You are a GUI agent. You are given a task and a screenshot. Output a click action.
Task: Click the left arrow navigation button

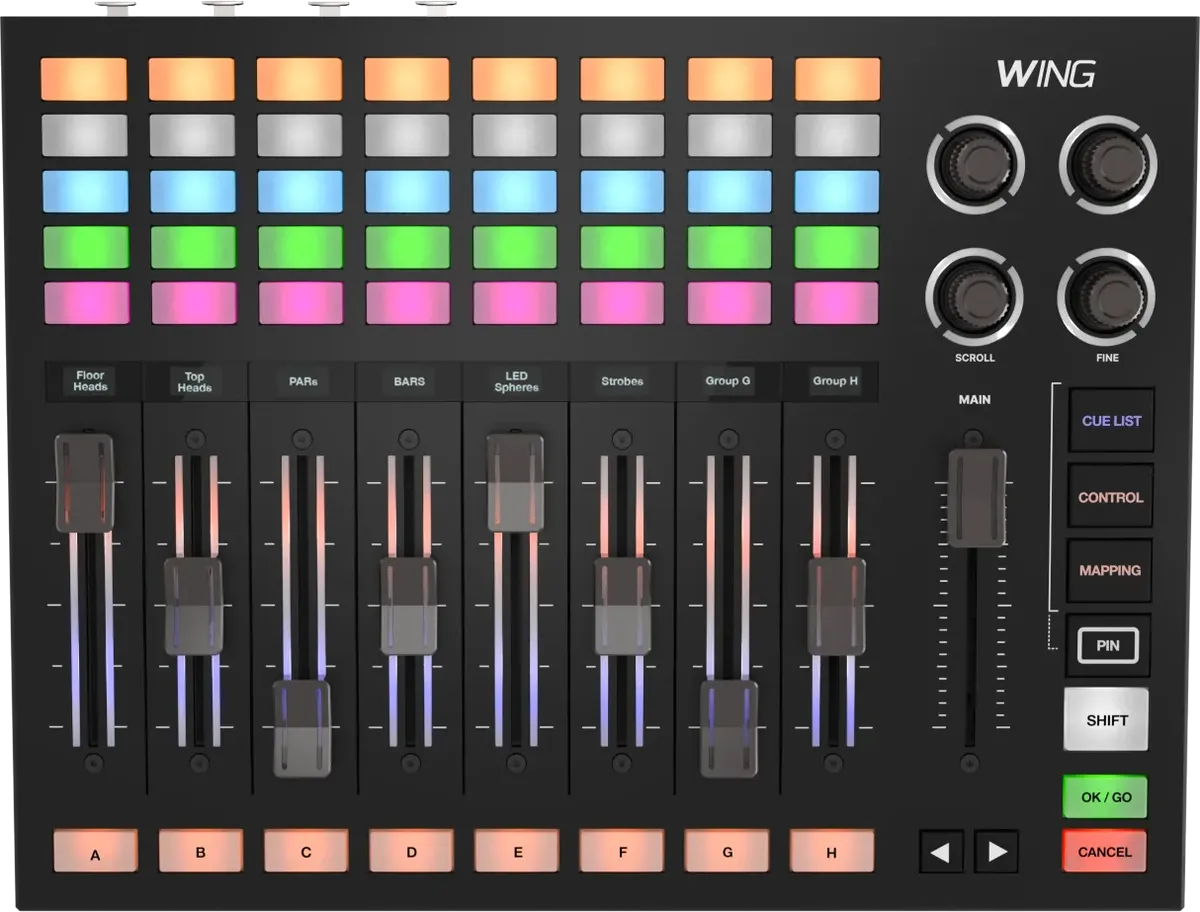point(941,852)
